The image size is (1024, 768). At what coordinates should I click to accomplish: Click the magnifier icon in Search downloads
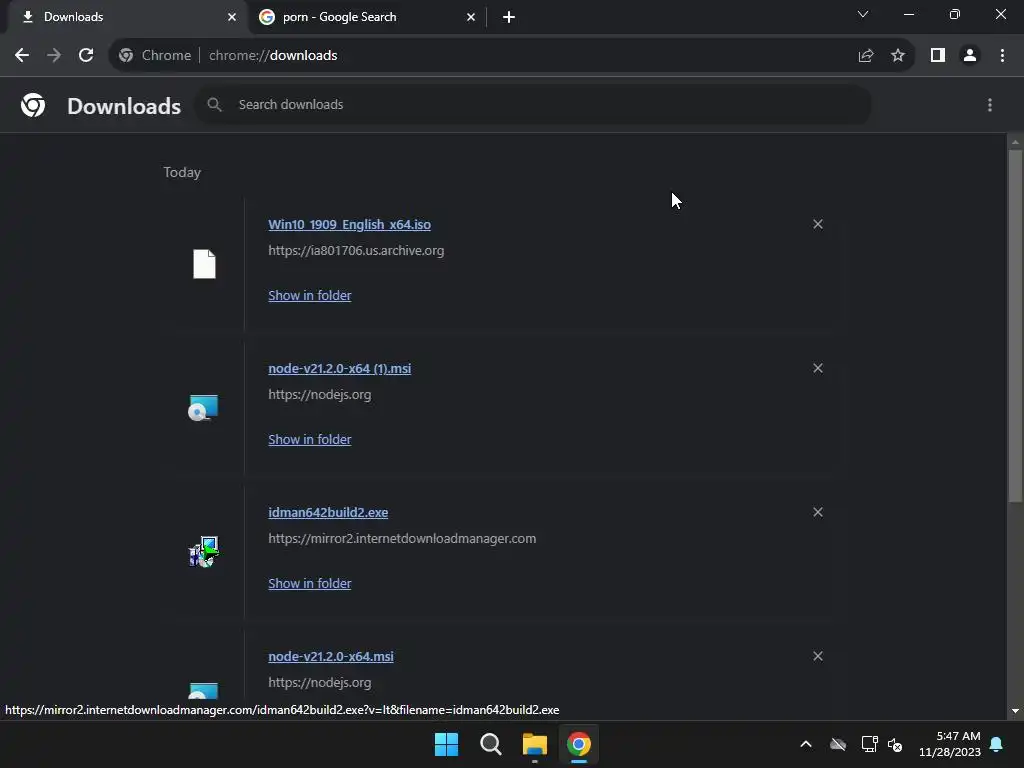214,104
